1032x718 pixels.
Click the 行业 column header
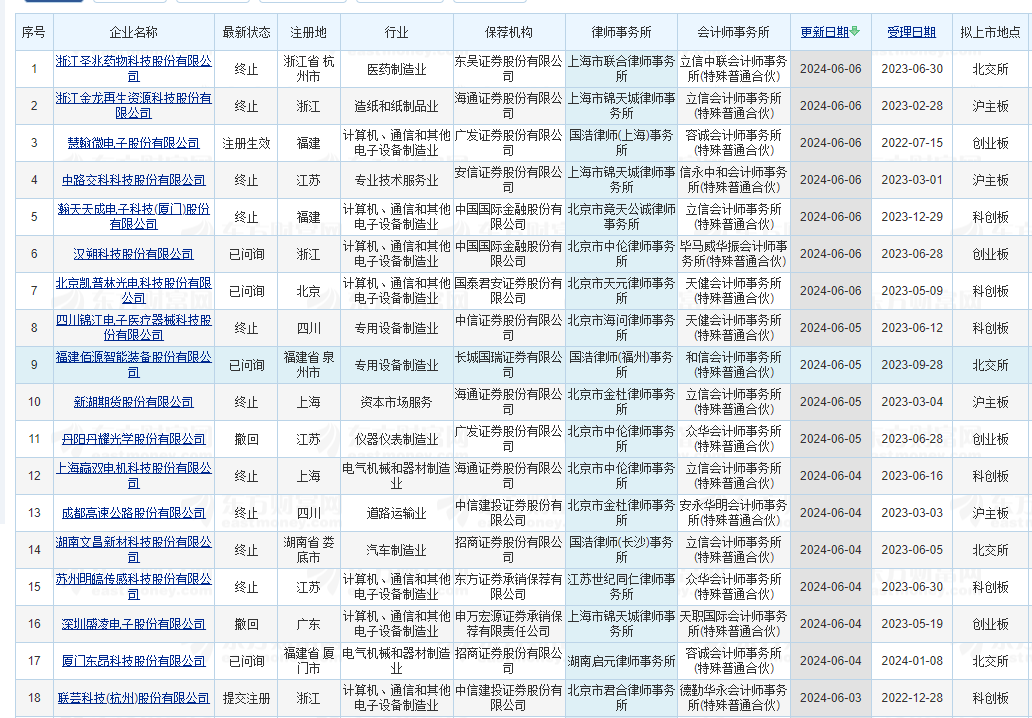[397, 32]
